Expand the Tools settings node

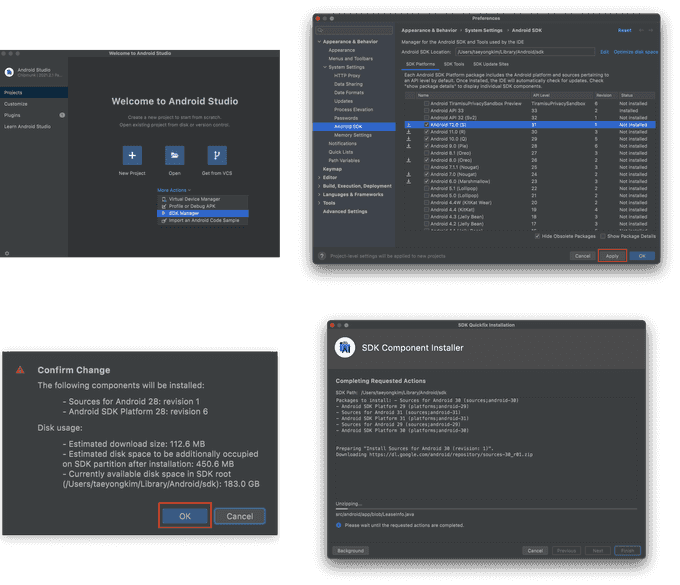(320, 203)
